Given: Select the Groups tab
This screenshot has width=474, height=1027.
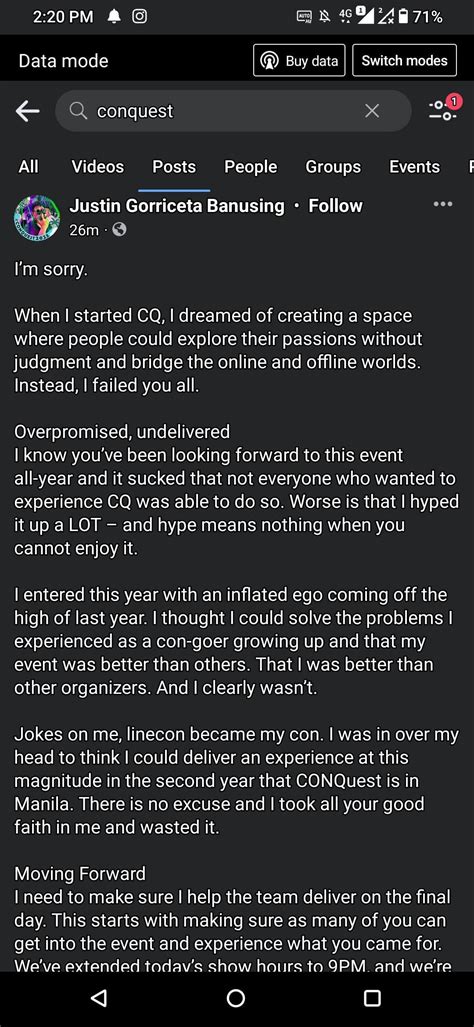Looking at the screenshot, I should coord(333,167).
